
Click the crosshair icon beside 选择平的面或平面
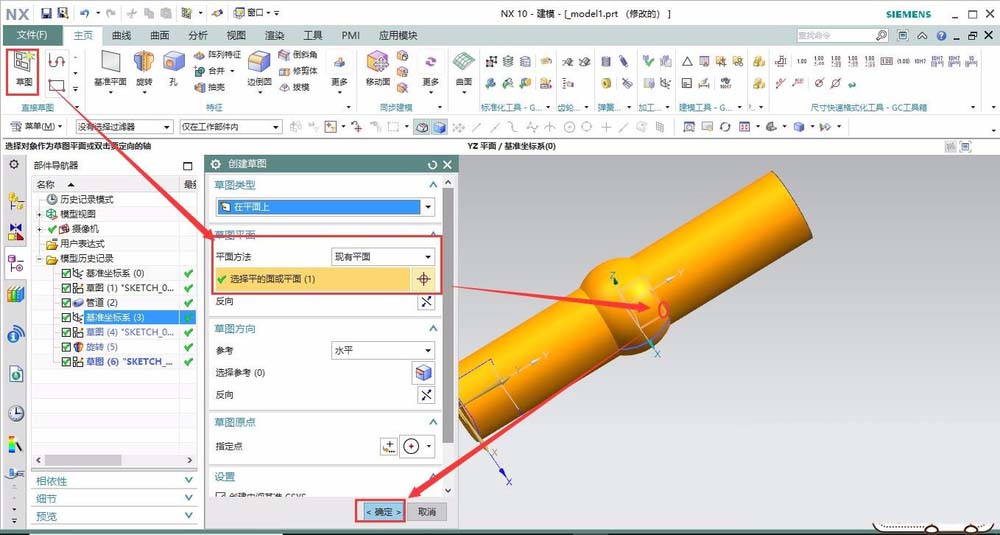[423, 279]
